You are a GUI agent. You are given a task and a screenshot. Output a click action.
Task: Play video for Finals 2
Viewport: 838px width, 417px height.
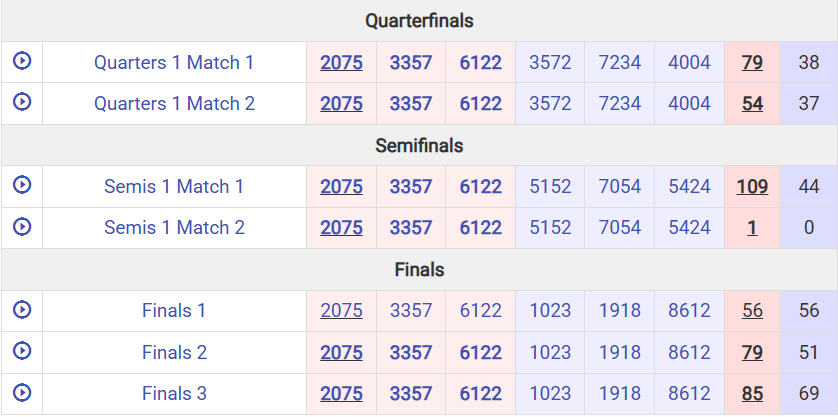tap(22, 351)
